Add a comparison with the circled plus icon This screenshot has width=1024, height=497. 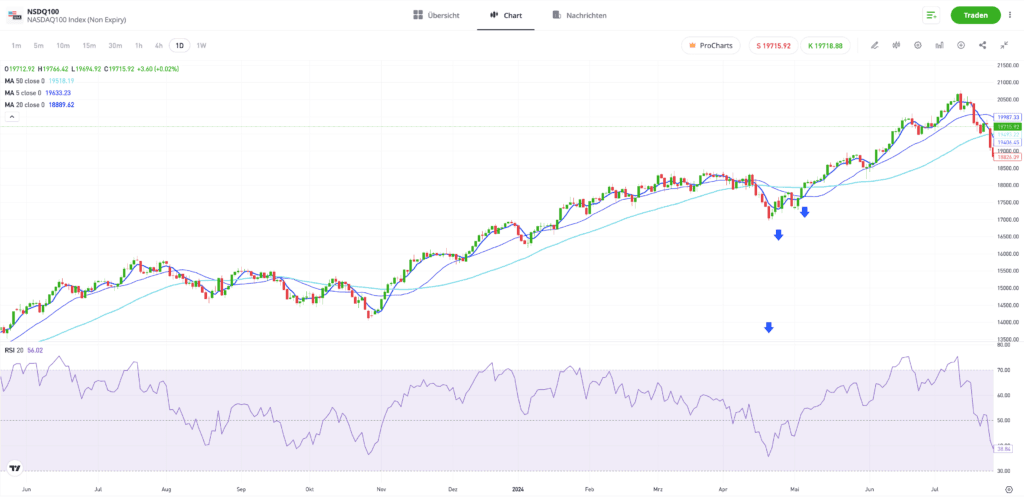[x=961, y=45]
